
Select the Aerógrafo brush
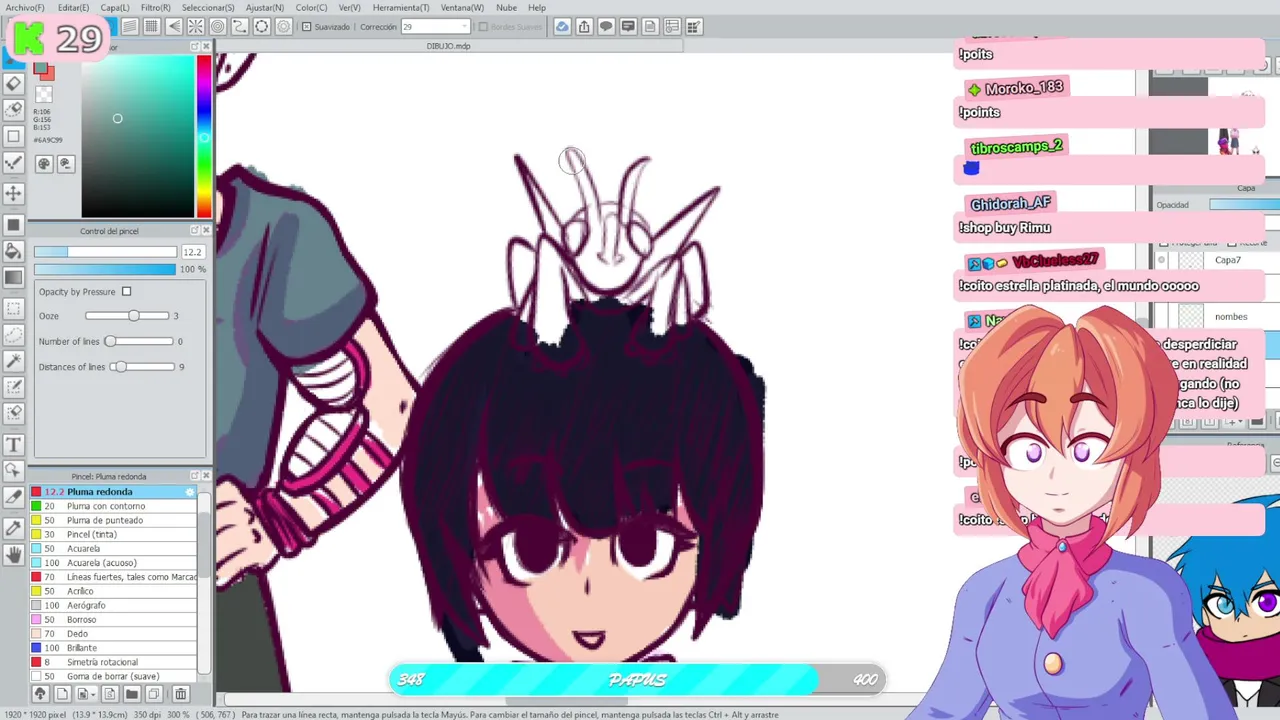pos(114,605)
